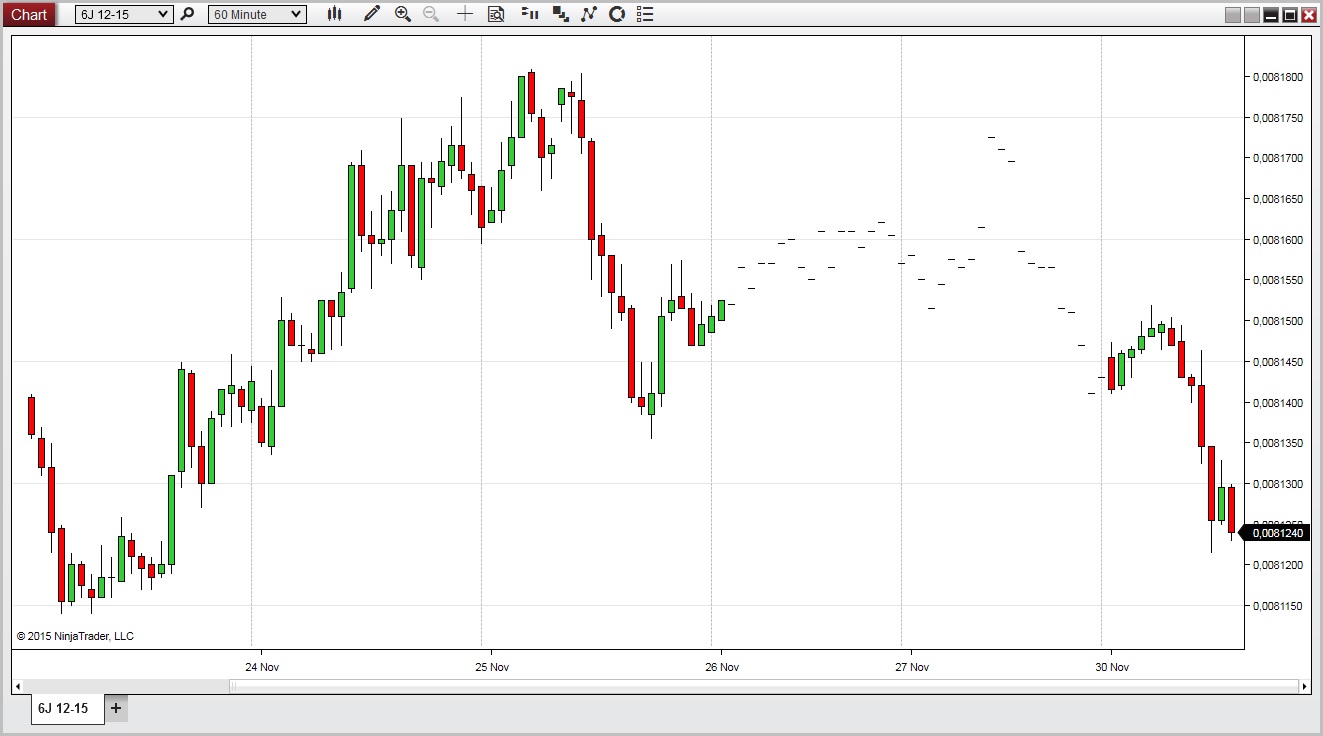Select the pencil drawing tools icon

click(x=372, y=14)
